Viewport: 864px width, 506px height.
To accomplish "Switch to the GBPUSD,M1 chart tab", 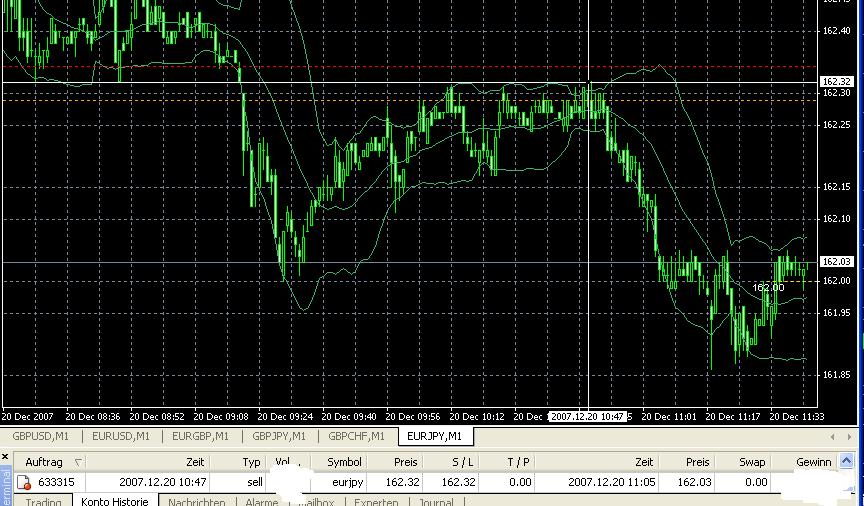I will 41,437.
